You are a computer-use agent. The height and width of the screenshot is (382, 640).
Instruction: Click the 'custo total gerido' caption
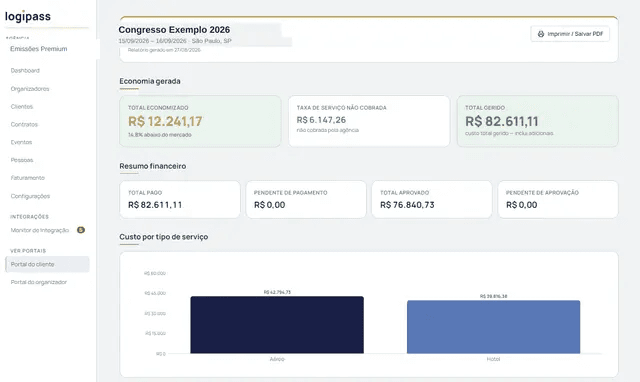509,133
